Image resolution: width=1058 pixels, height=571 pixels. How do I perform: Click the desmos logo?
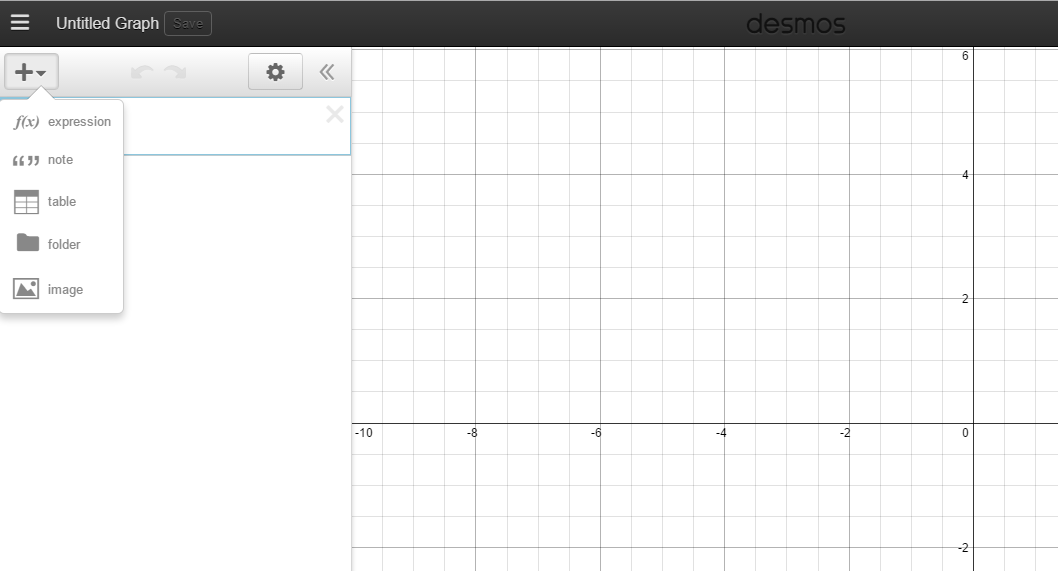tap(796, 24)
